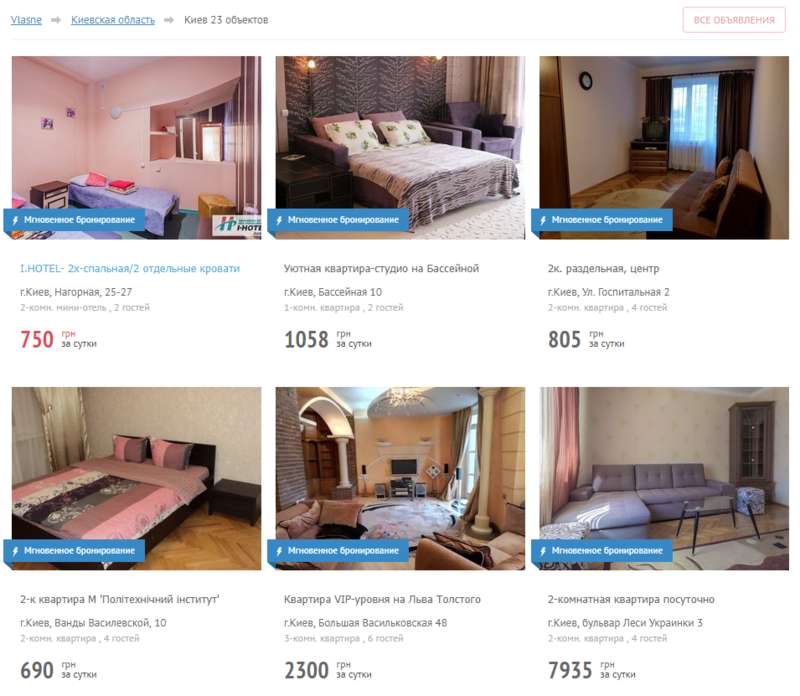800x696 pixels.
Task: Click instant booking badge on Політехнічний apartment photo
Action: 74,551
